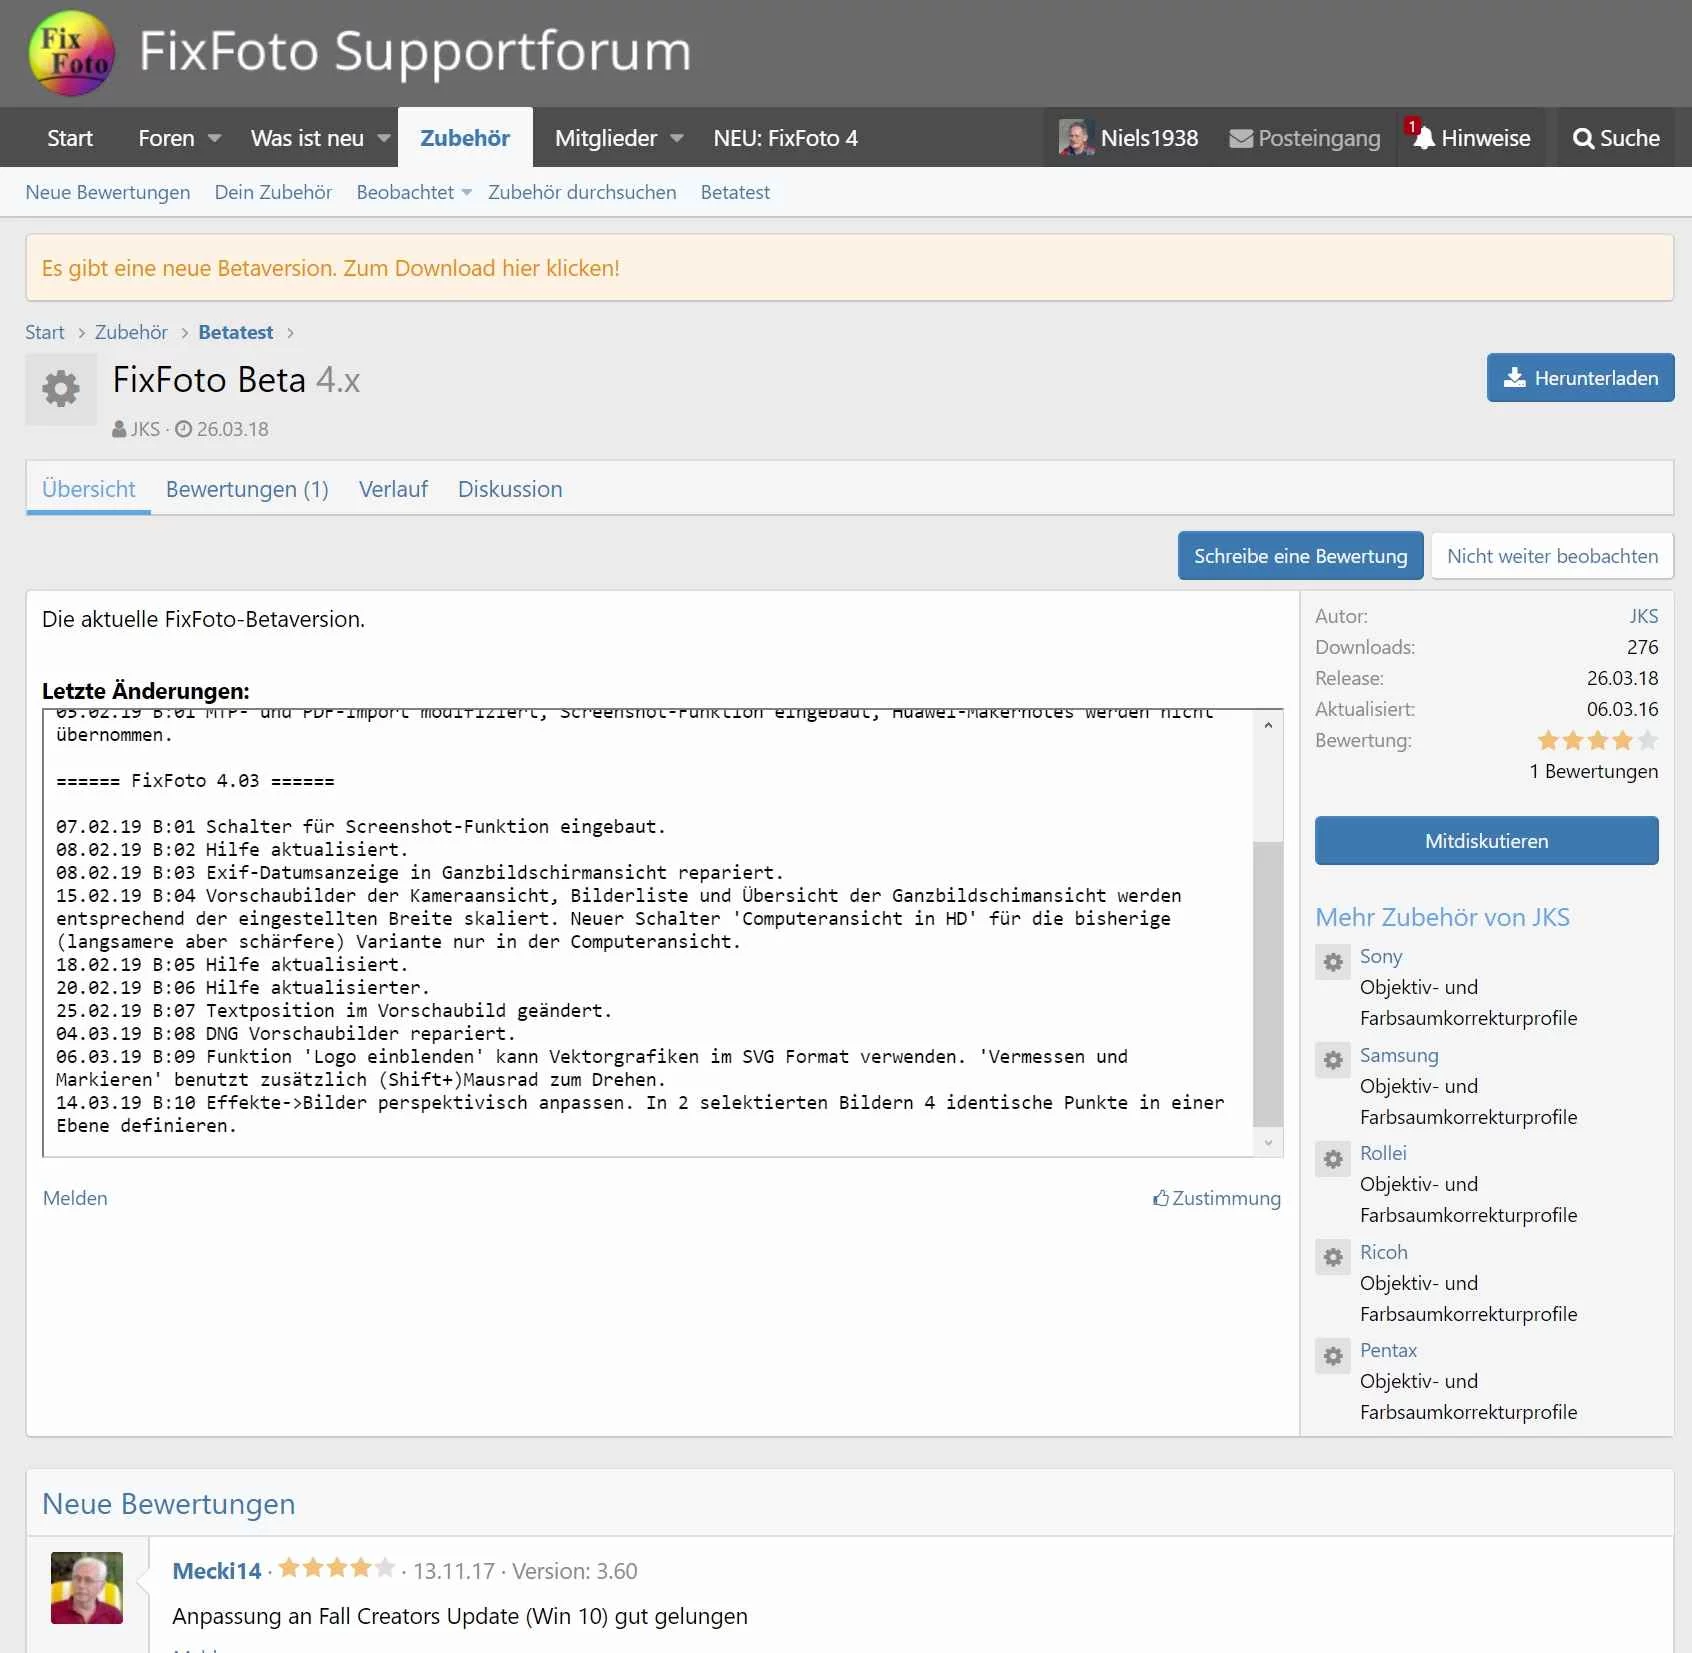Expand the Was ist neu dropdown arrow
The height and width of the screenshot is (1653, 1692).
point(384,138)
